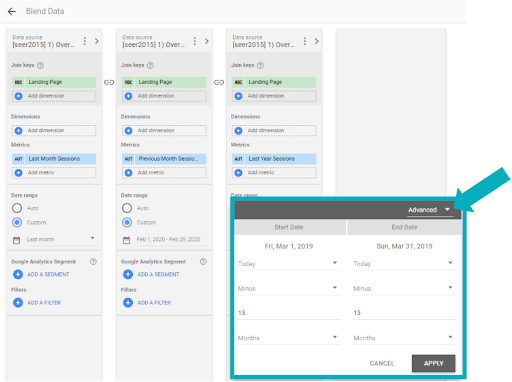Select Auto date range in second source
512x382 pixels.
tap(127, 208)
